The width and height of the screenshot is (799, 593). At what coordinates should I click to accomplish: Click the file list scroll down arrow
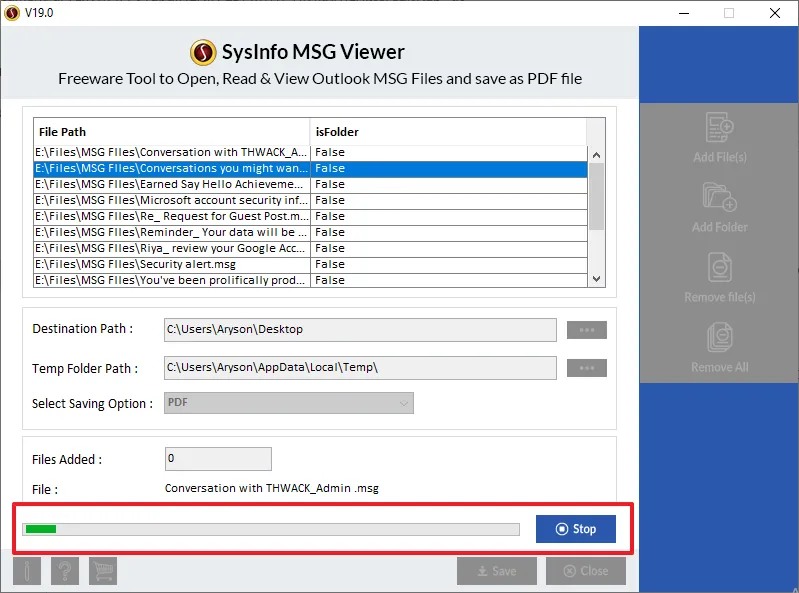597,279
